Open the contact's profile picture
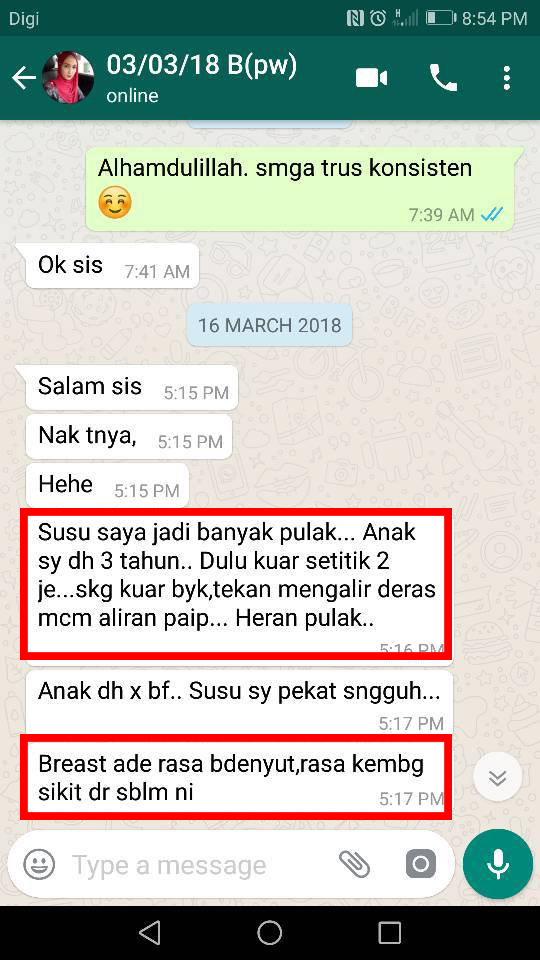This screenshot has height=960, width=540. click(68, 78)
